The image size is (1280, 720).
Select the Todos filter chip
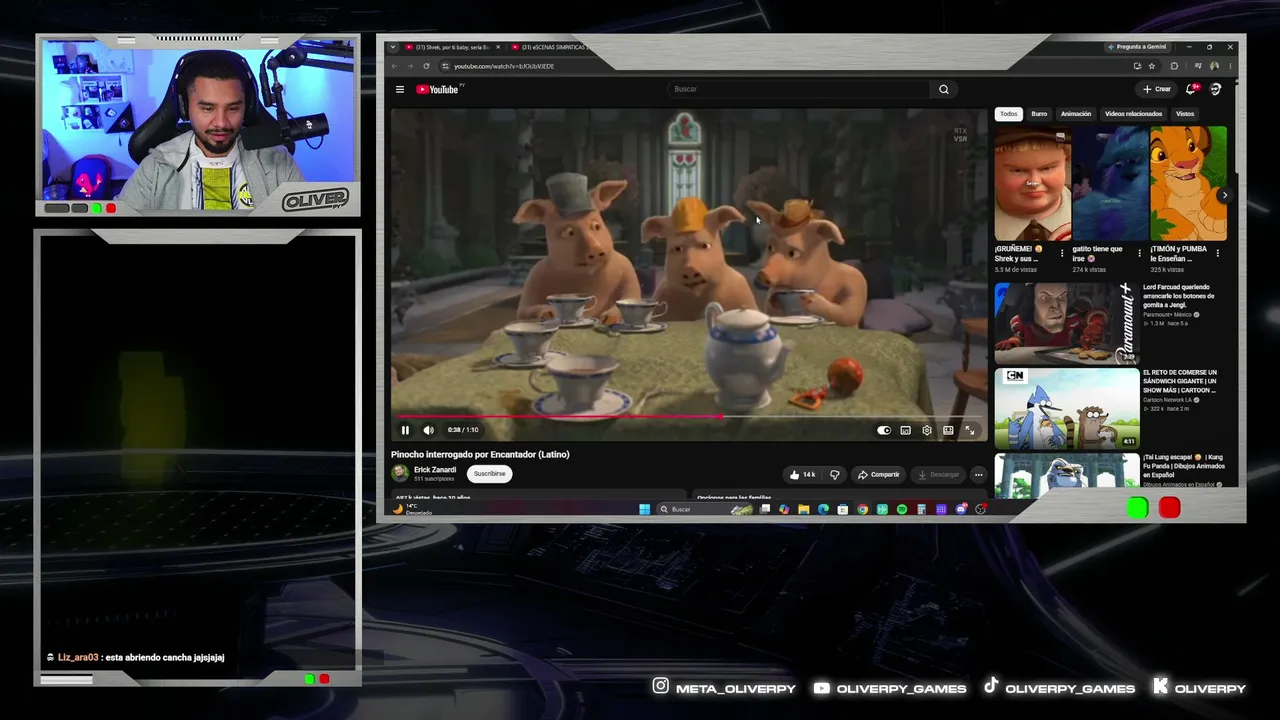point(1008,114)
